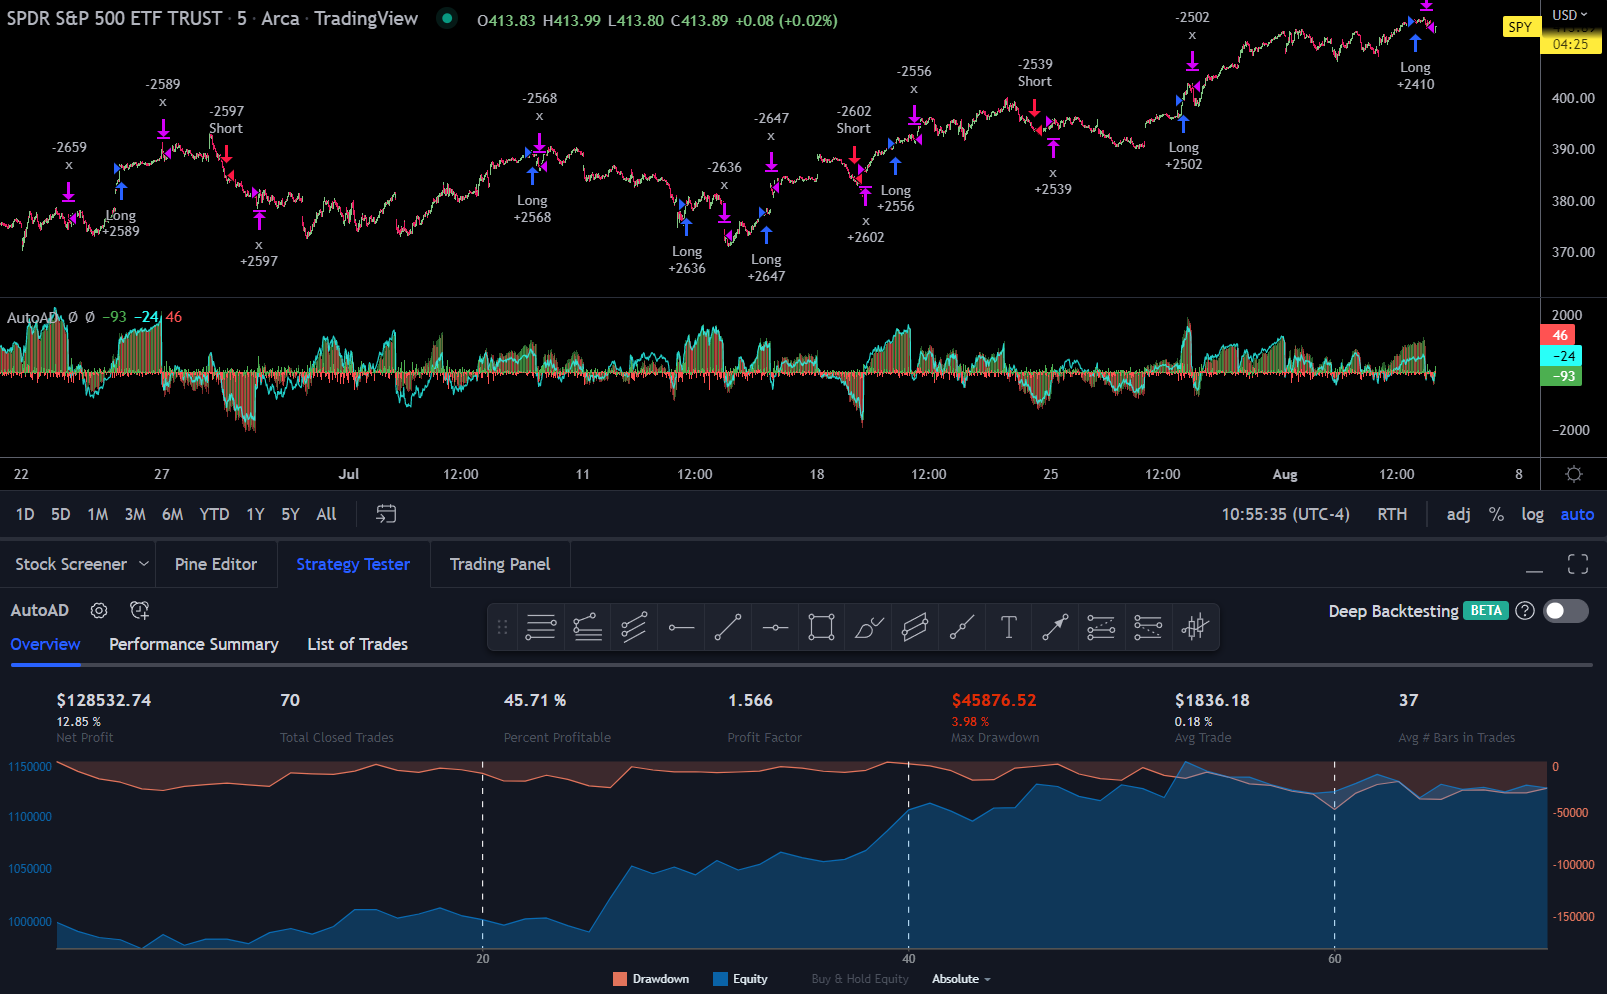Toggle adj dividend adjustment
The width and height of the screenshot is (1607, 994).
(x=1458, y=514)
